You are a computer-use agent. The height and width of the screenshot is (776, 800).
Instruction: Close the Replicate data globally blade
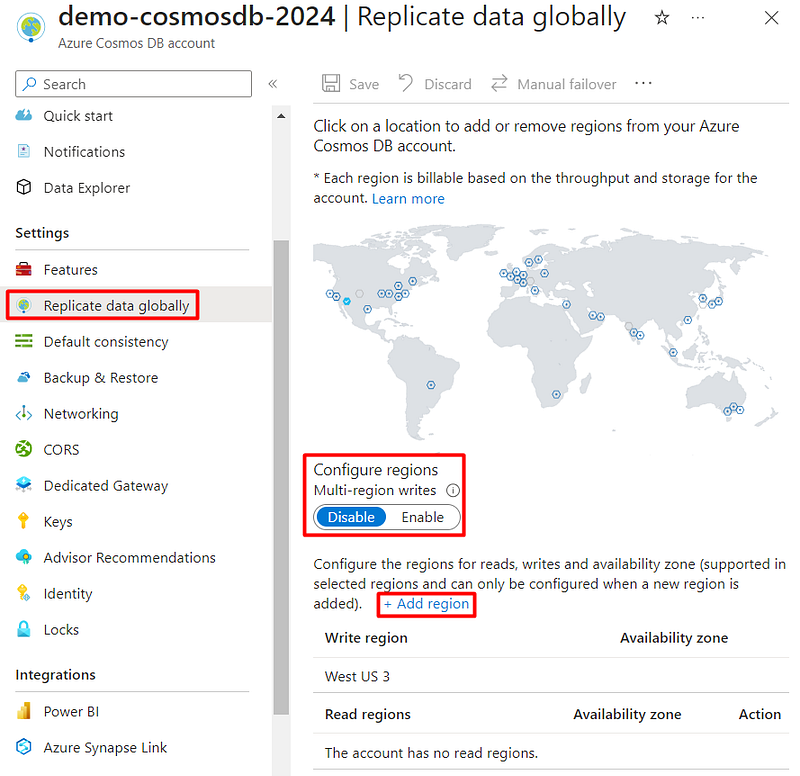coord(771,18)
